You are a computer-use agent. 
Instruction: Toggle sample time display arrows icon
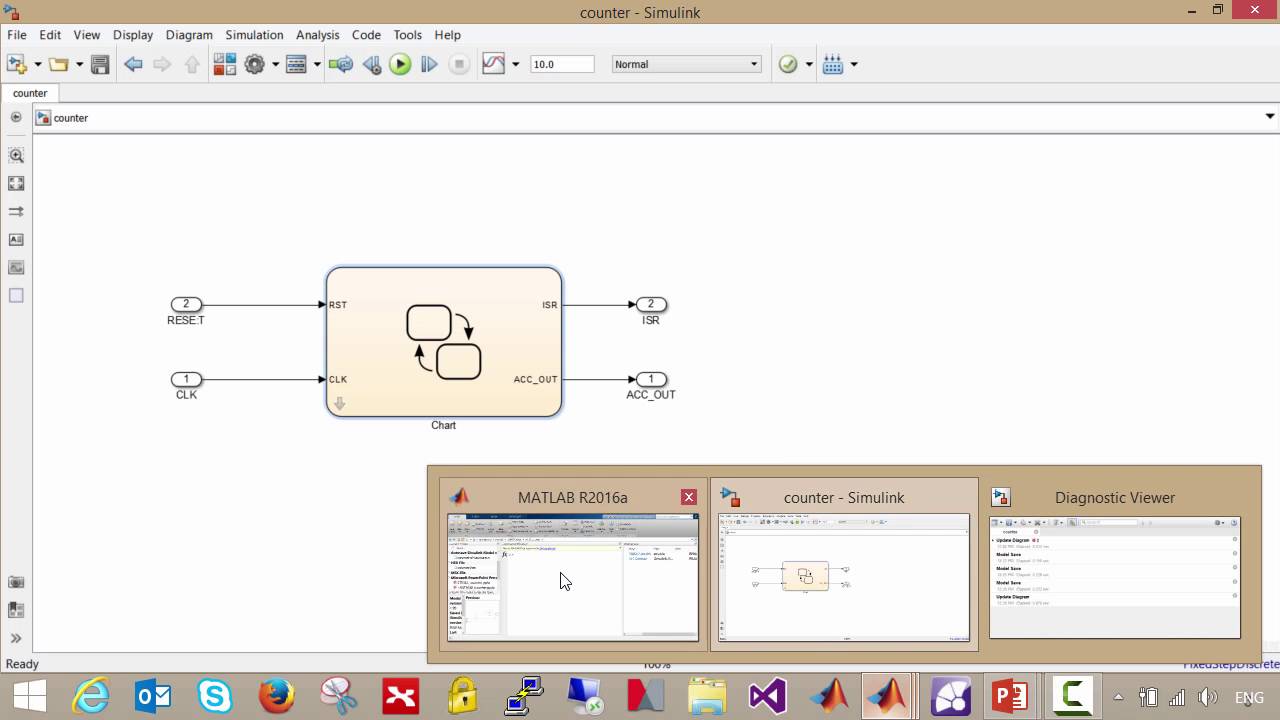click(x=16, y=211)
